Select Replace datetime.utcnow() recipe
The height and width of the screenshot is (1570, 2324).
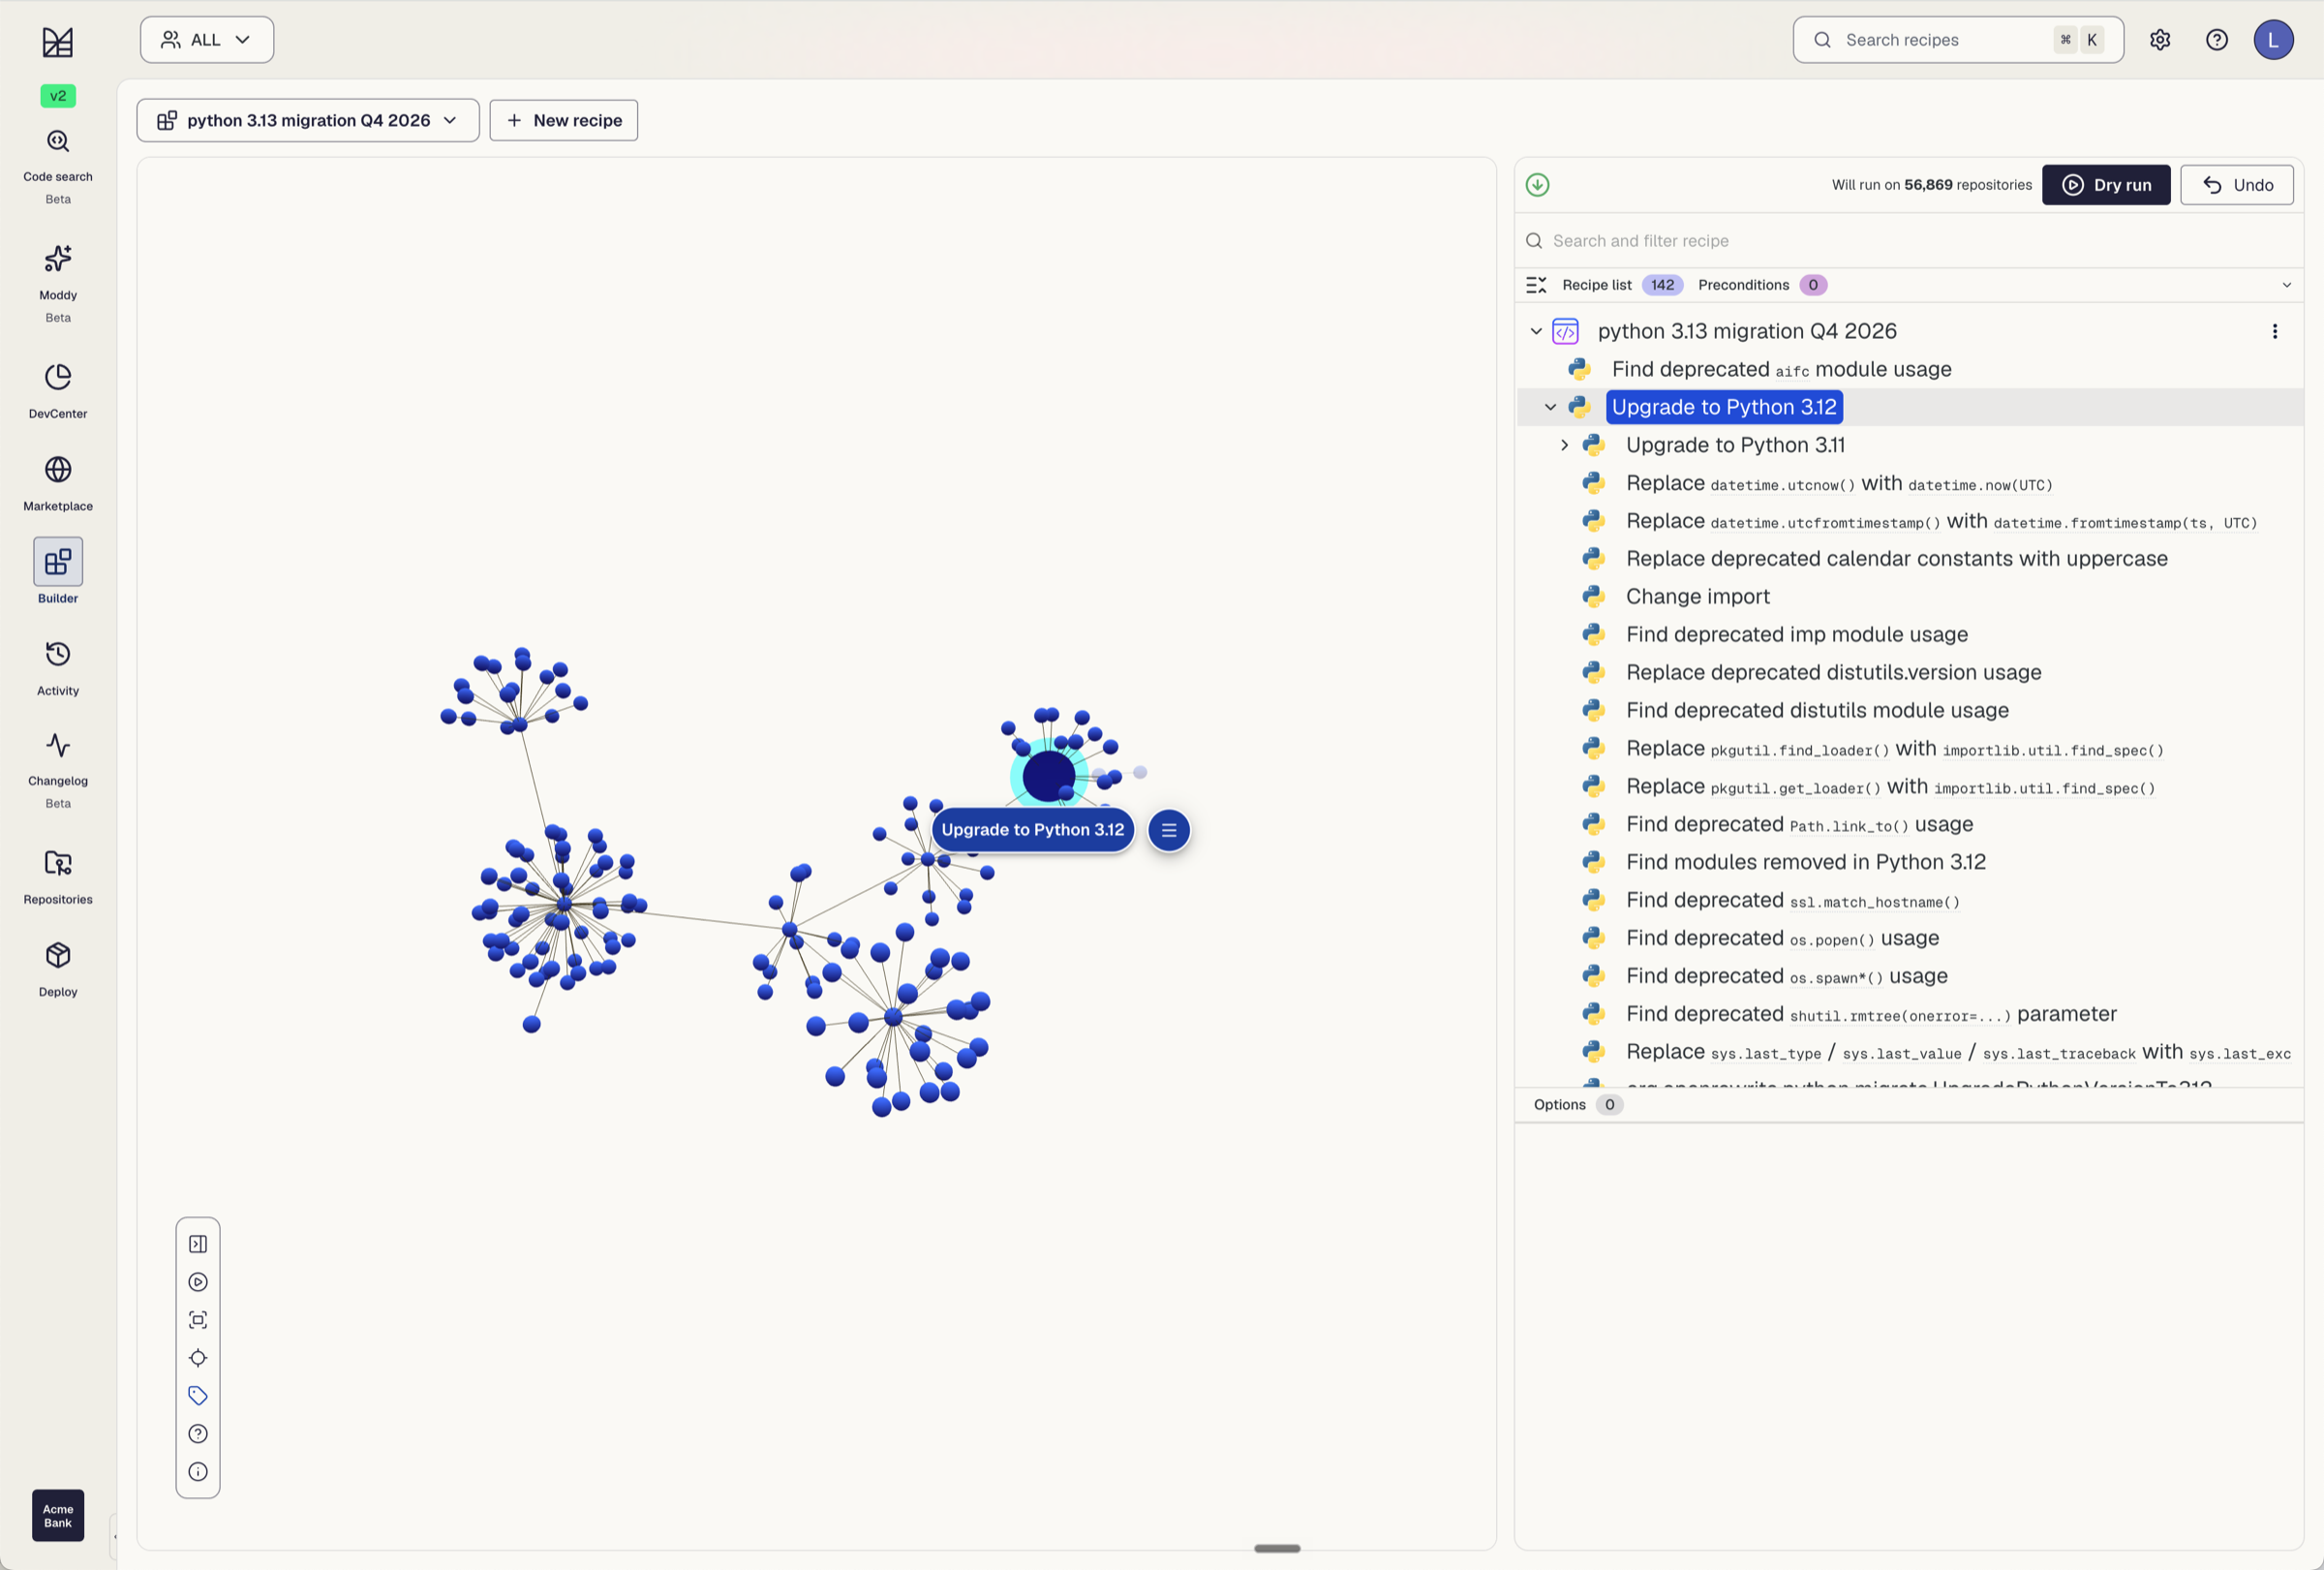pyautogui.click(x=1839, y=483)
